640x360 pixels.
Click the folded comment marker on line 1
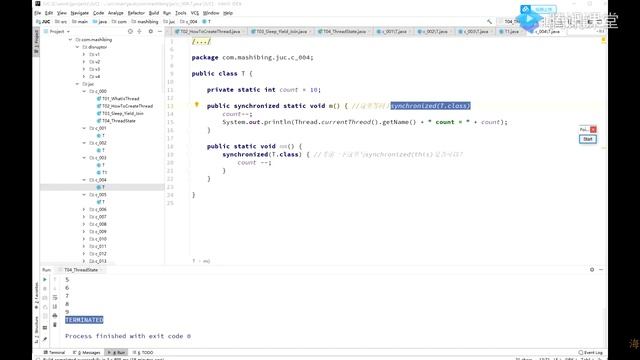pos(201,42)
